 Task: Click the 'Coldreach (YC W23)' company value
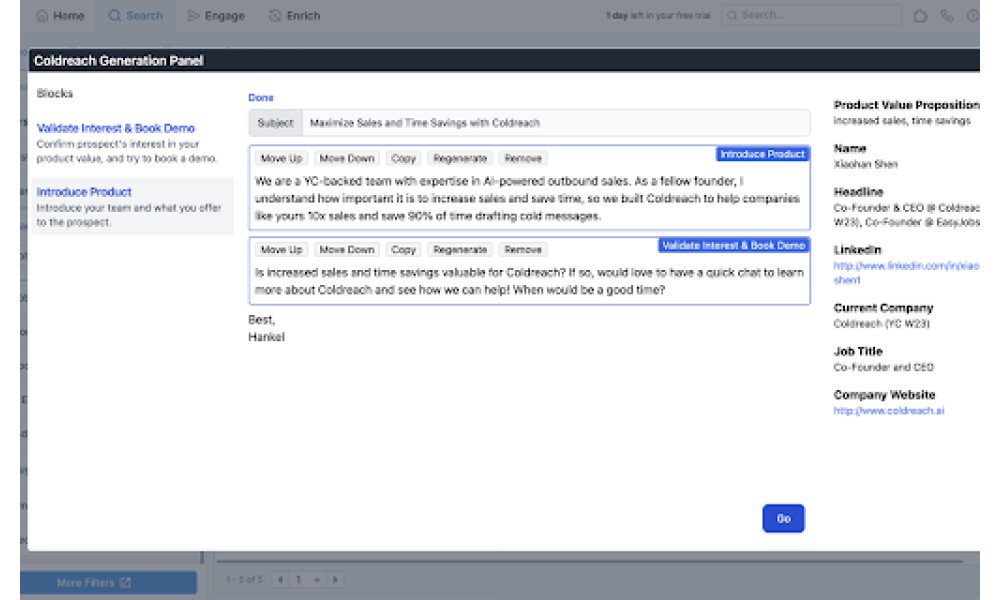click(x=881, y=324)
